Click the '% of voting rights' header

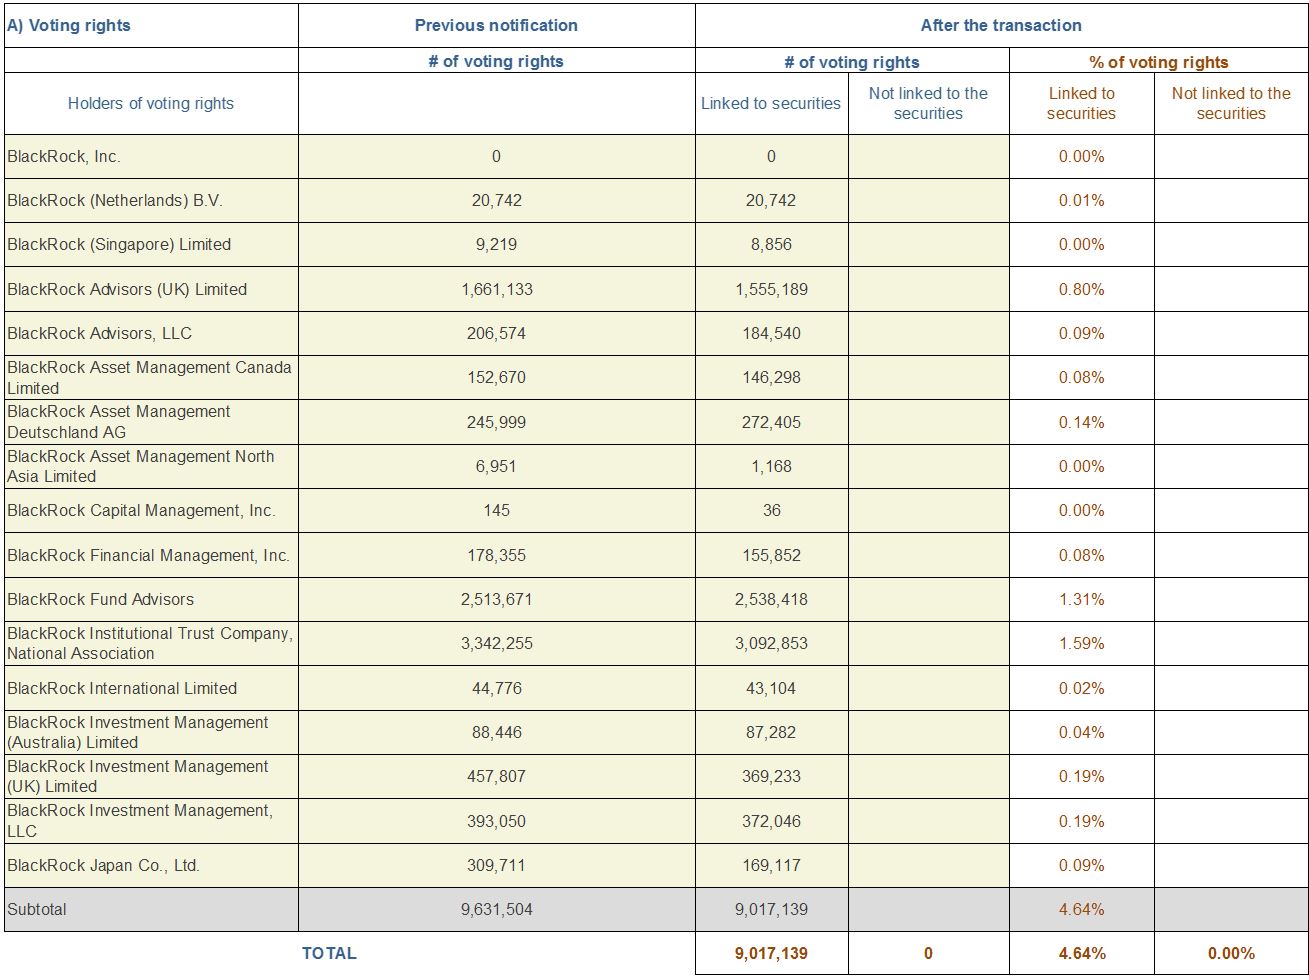point(1159,62)
